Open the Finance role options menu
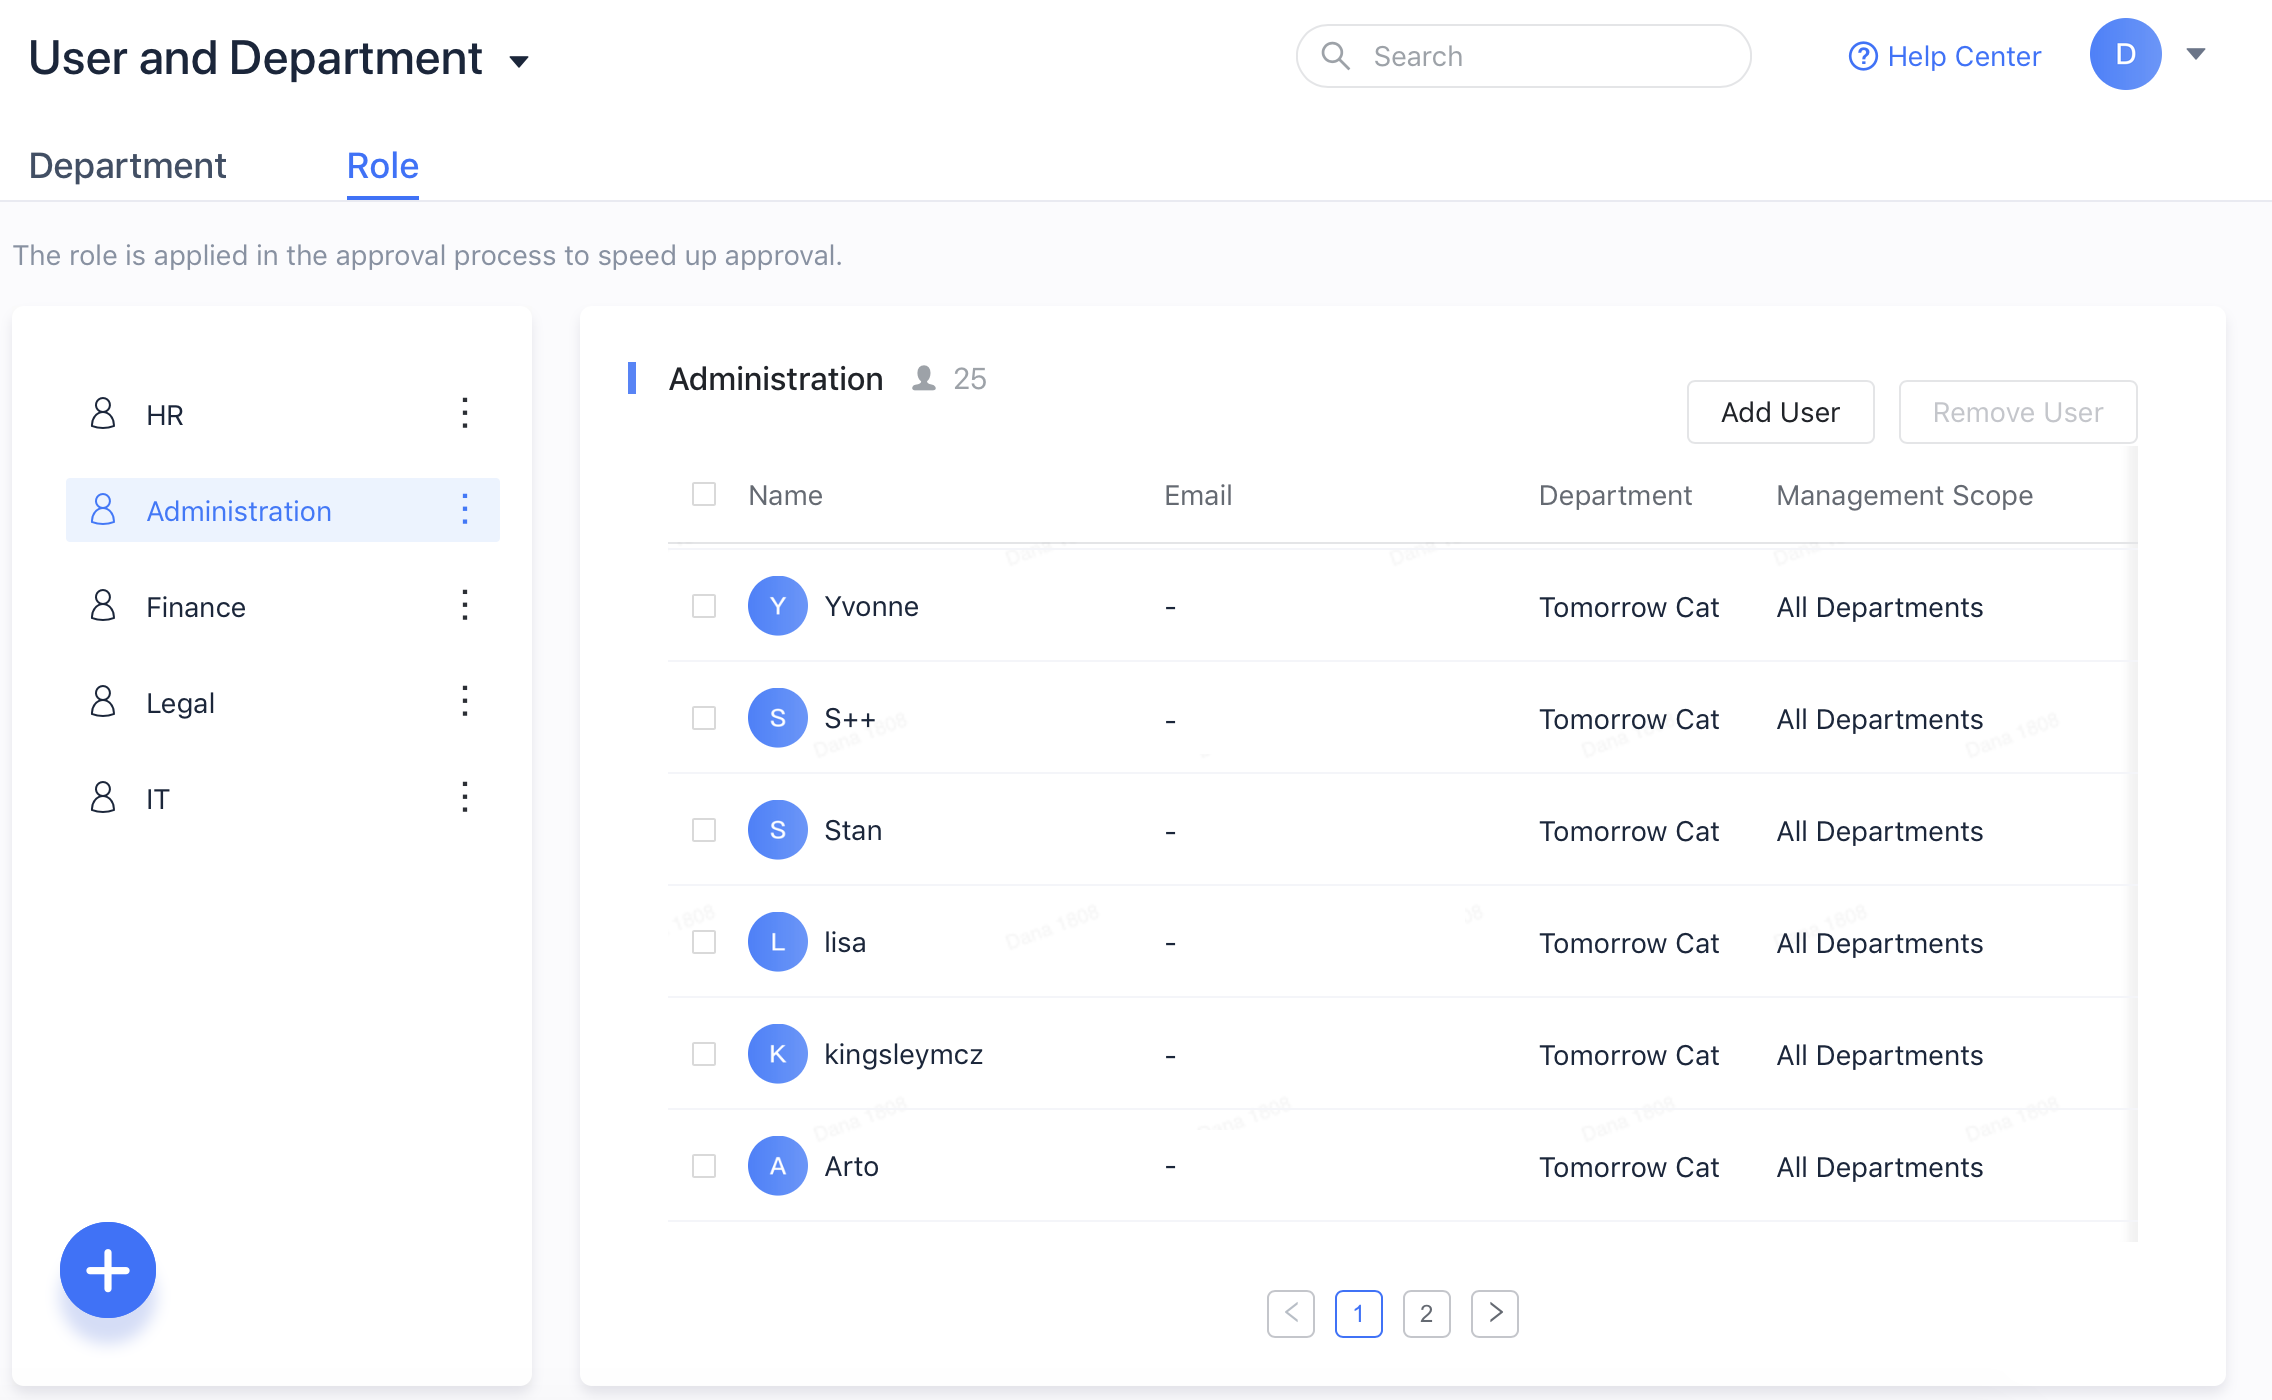The width and height of the screenshot is (2272, 1400). [464, 605]
